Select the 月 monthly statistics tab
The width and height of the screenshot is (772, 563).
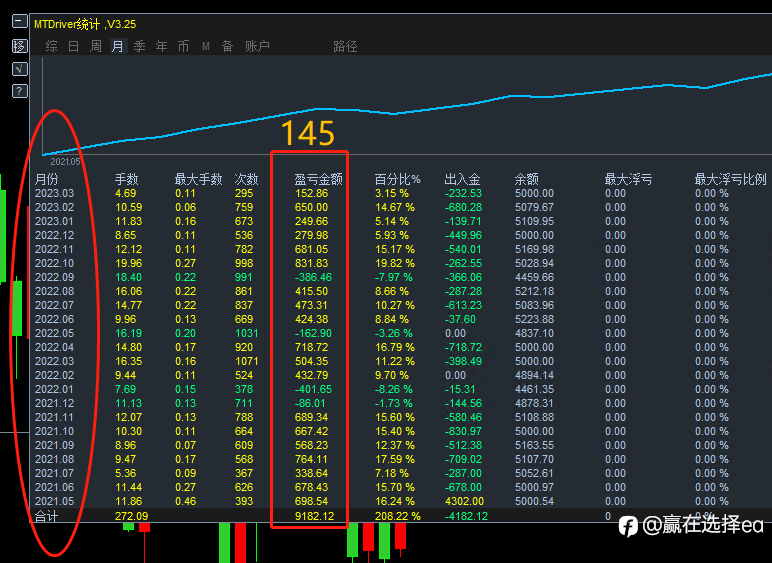pyautogui.click(x=118, y=46)
